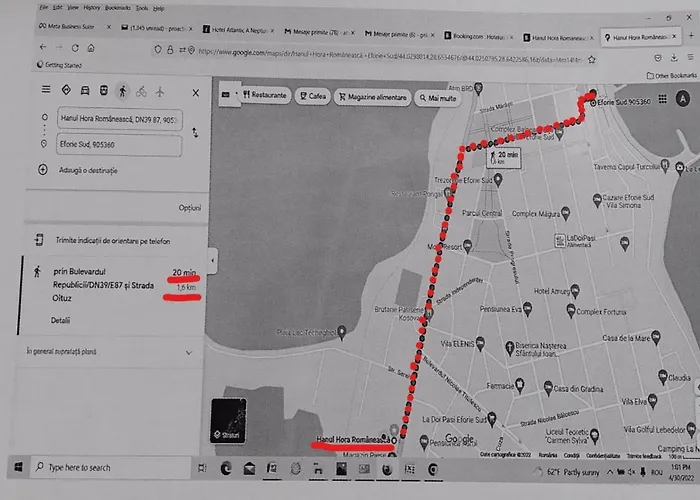
Task: Filter map by Cafea chip
Action: click(x=313, y=96)
